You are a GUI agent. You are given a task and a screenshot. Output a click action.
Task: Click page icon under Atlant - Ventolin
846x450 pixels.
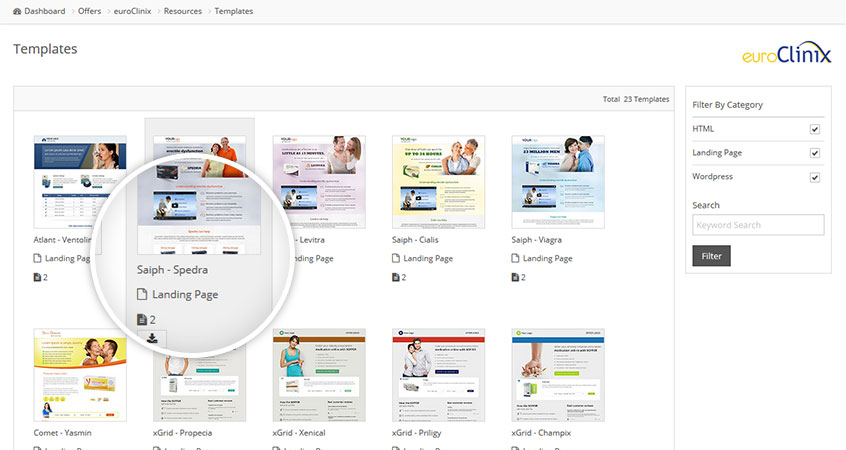37,258
